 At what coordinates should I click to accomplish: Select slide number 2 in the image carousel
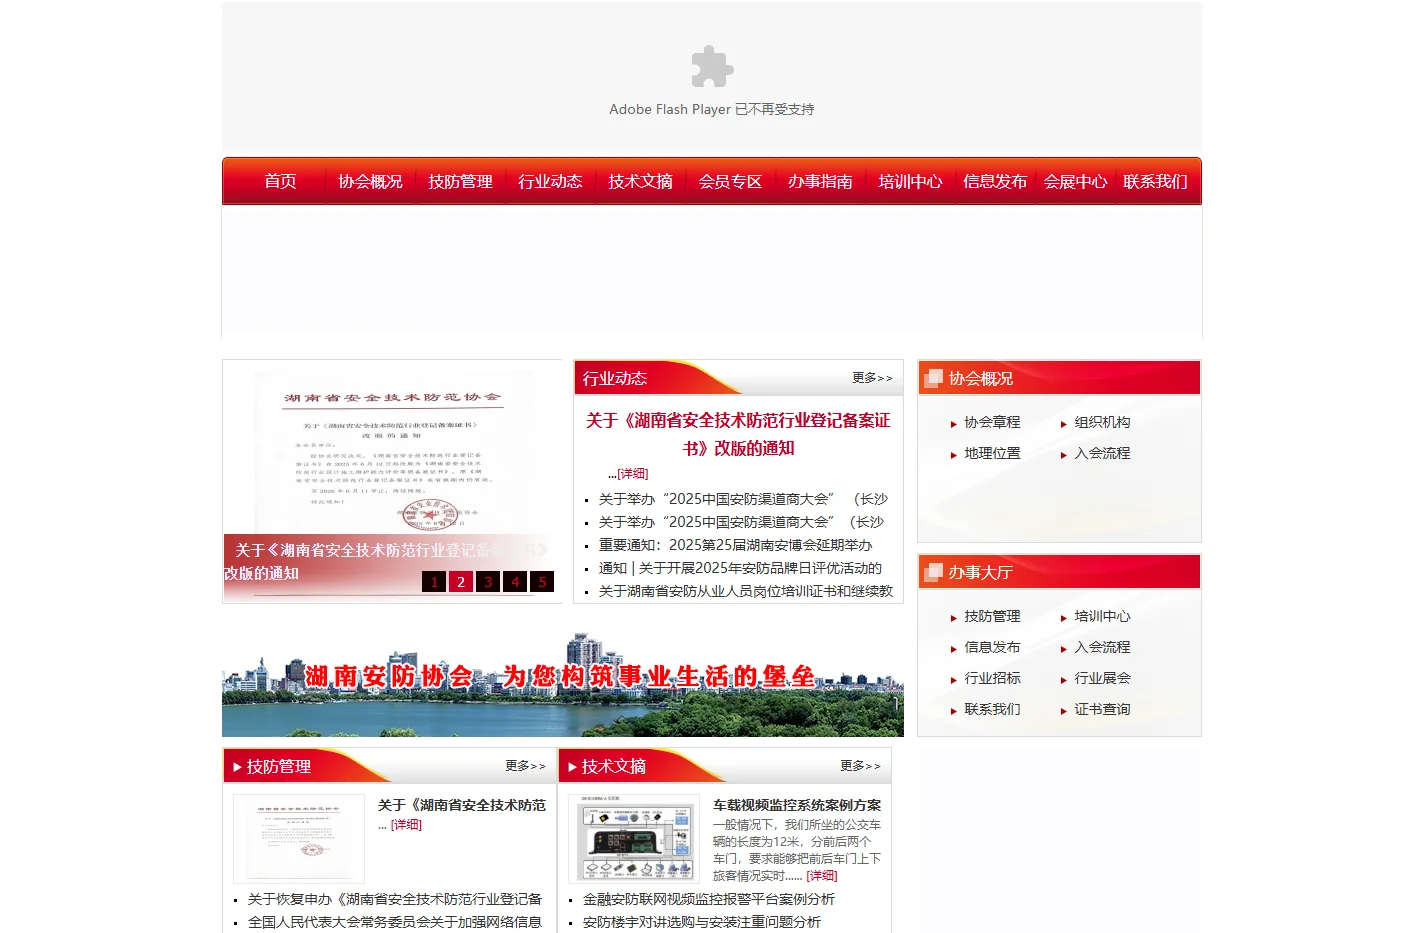461,581
